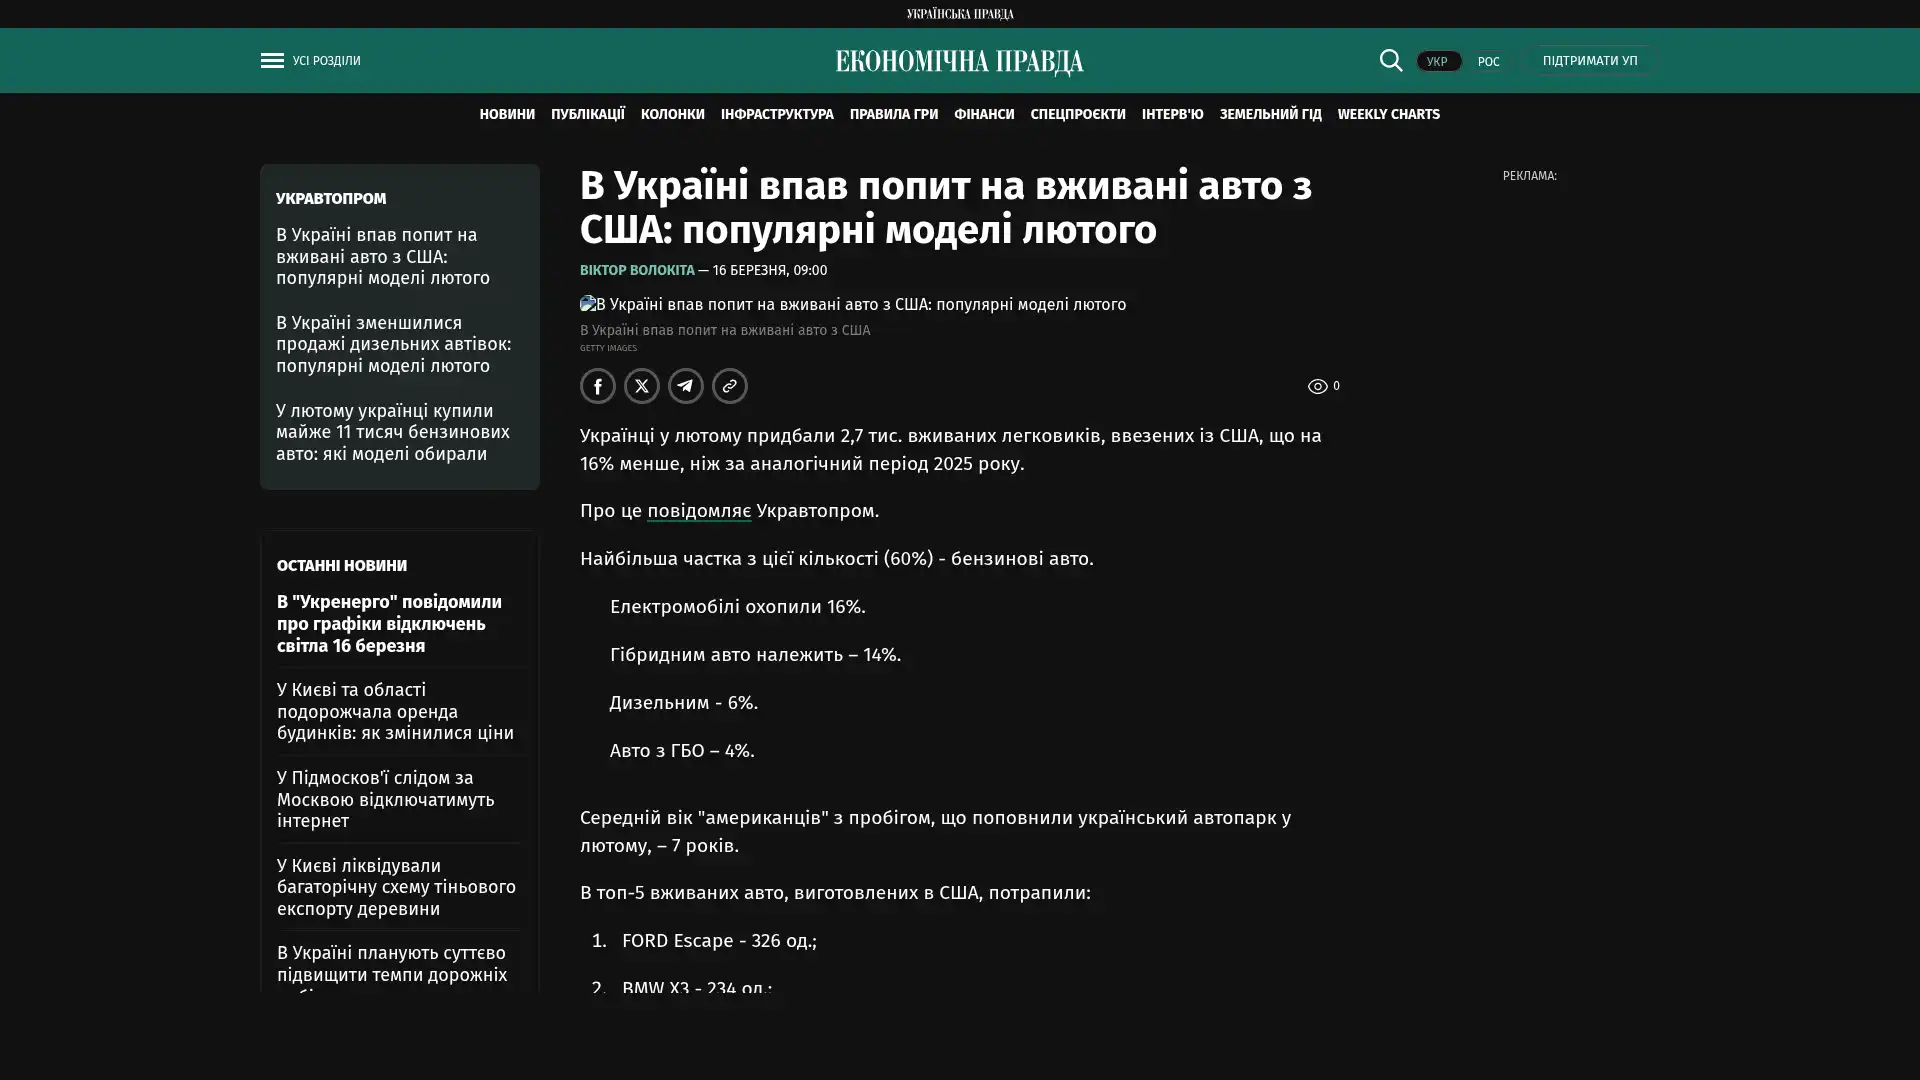Open the hamburger menu icon

pyautogui.click(x=272, y=61)
